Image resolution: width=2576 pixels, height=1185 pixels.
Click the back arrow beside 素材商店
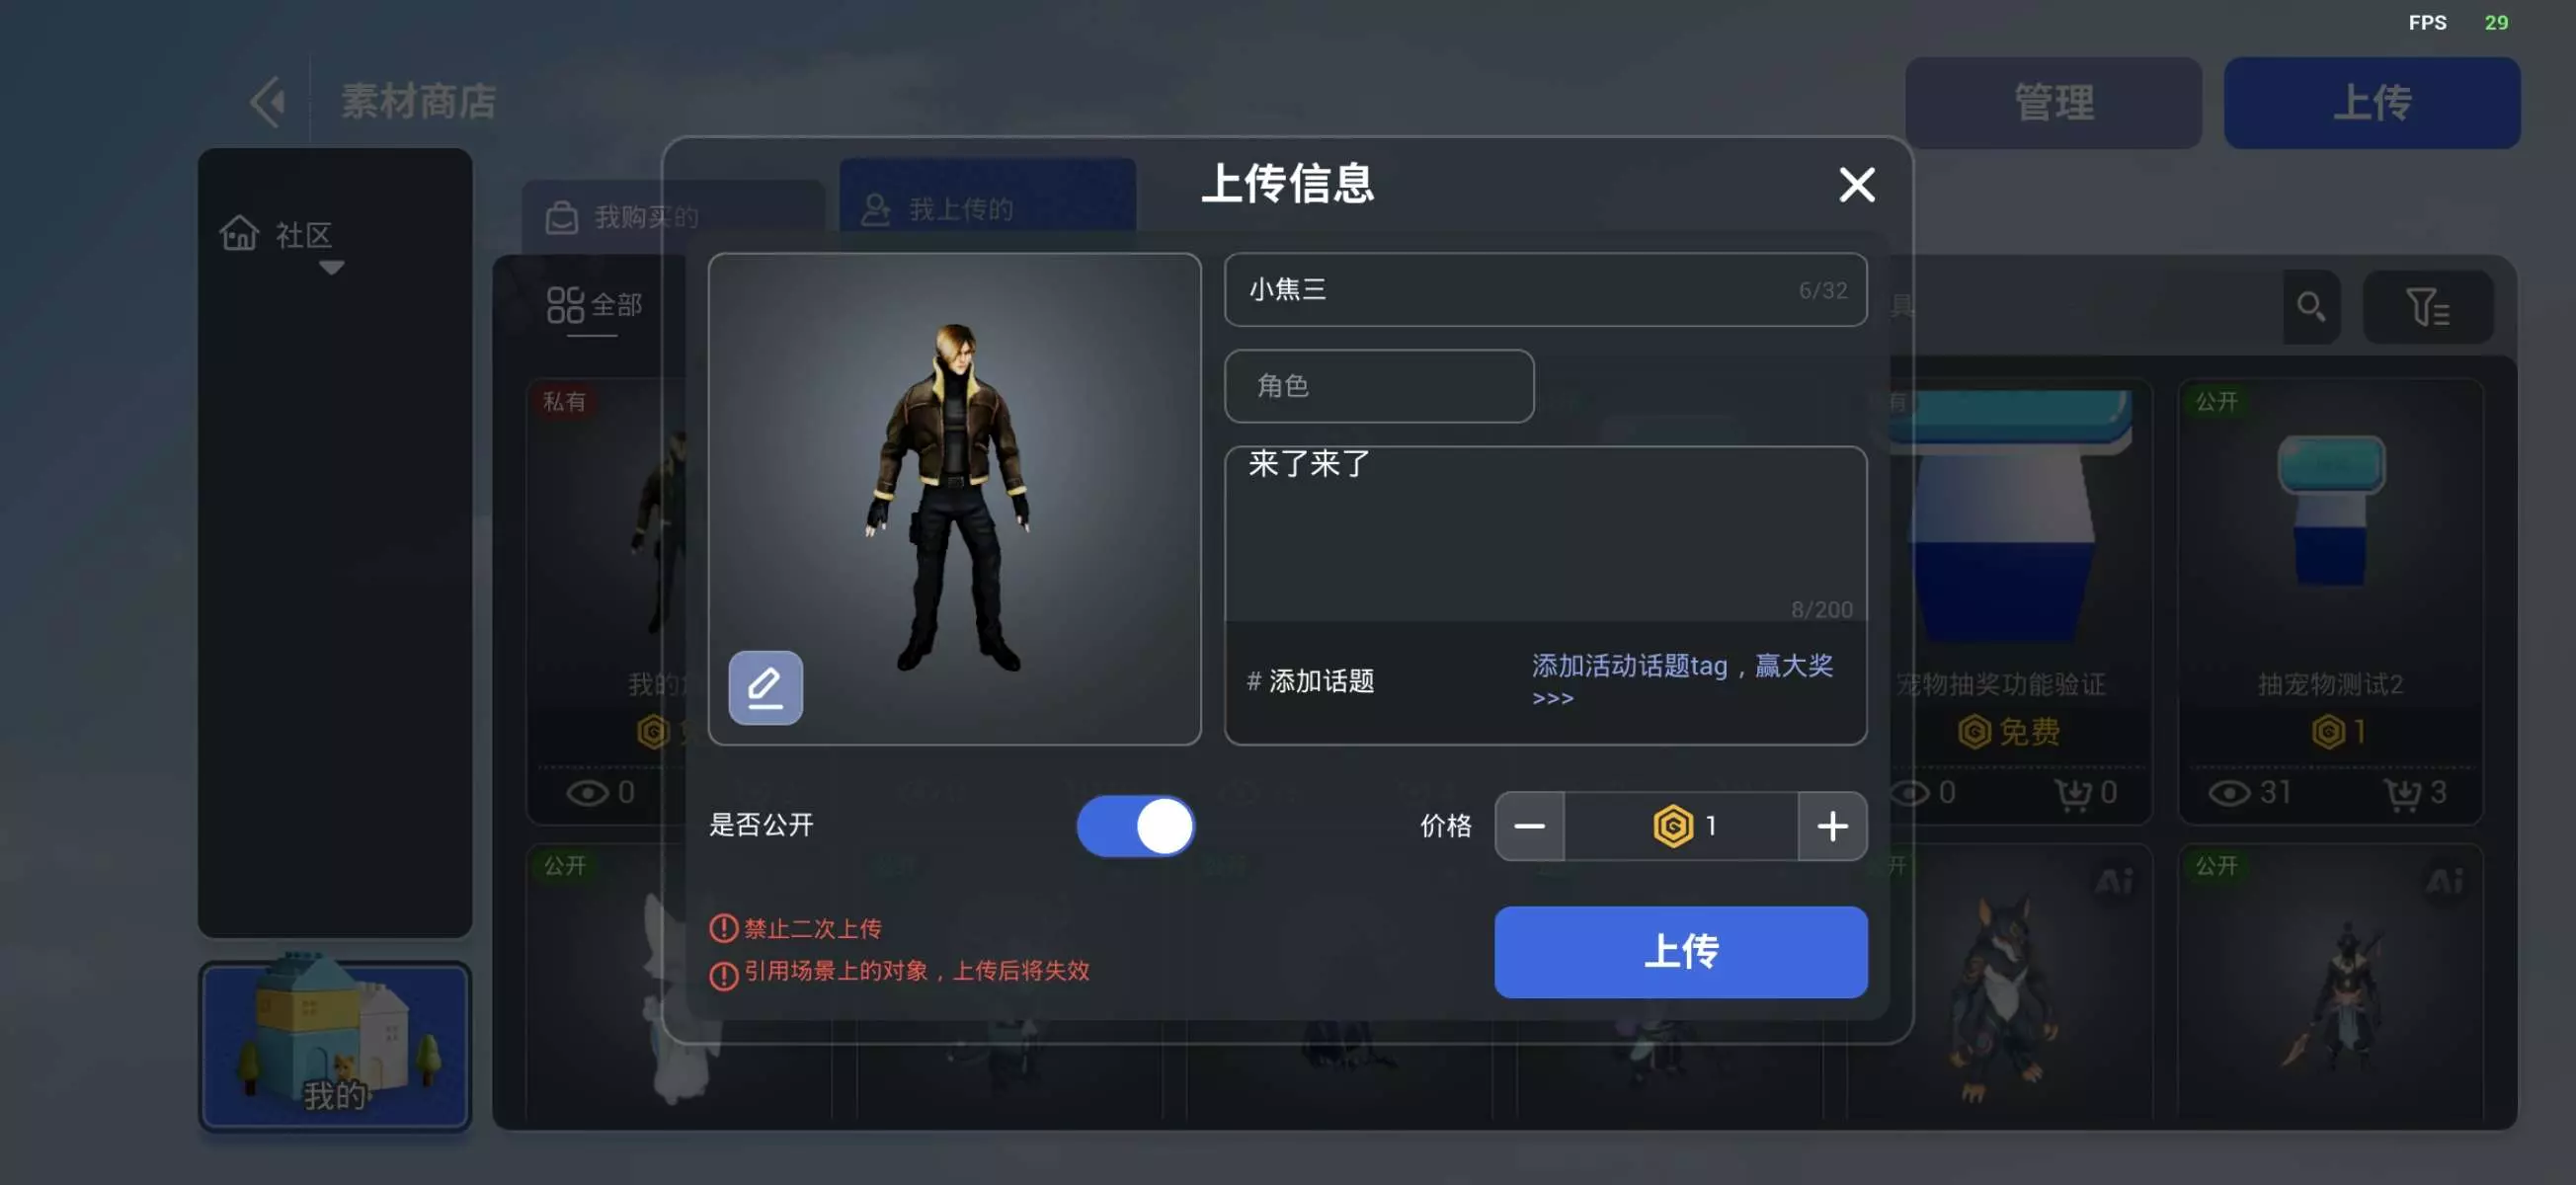tap(268, 102)
